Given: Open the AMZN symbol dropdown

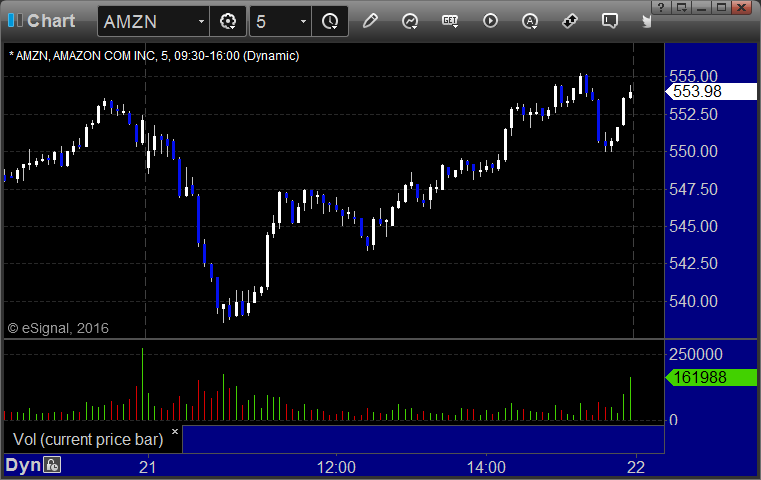Looking at the screenshot, I should click(x=201, y=21).
